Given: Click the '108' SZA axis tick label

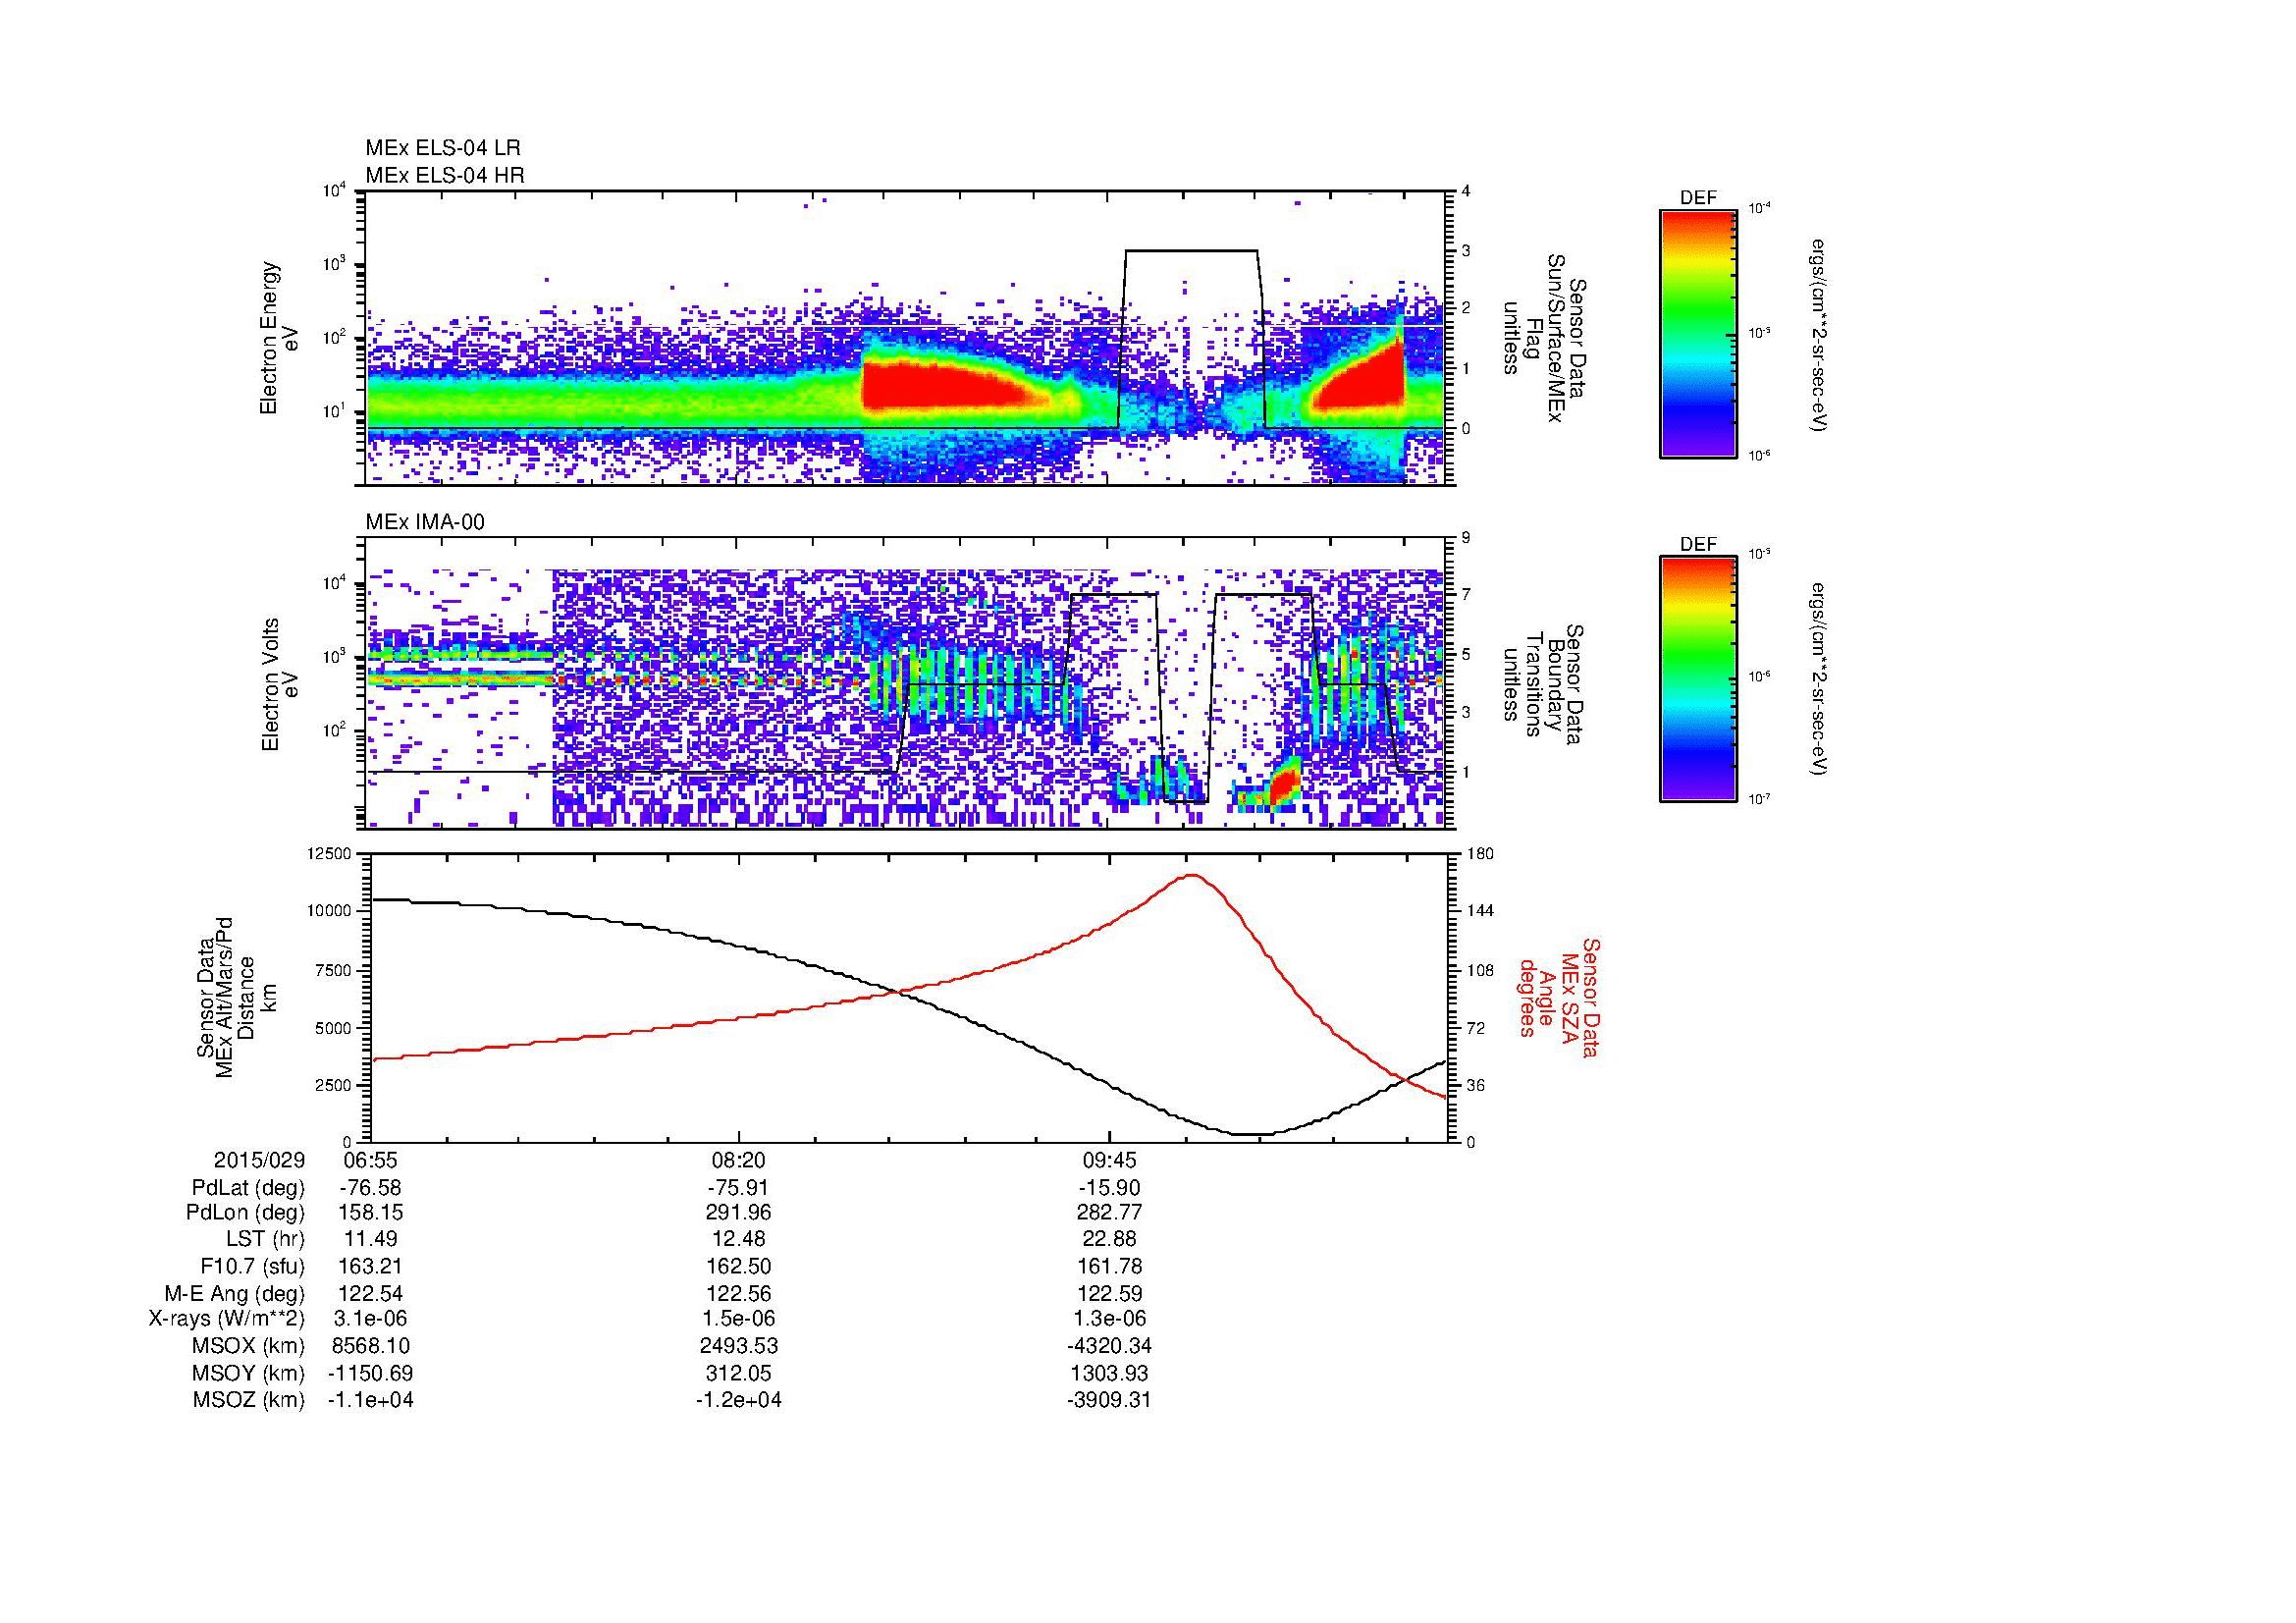Looking at the screenshot, I should pos(1479,969).
